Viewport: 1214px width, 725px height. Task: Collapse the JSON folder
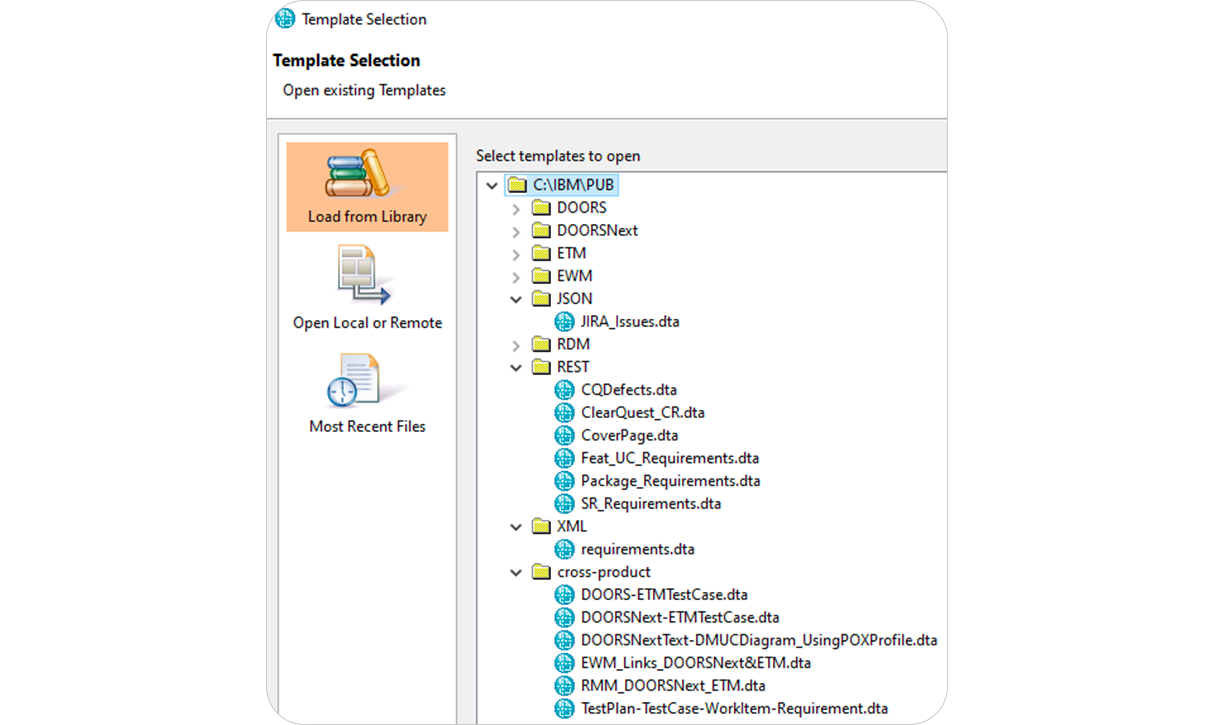click(x=516, y=298)
